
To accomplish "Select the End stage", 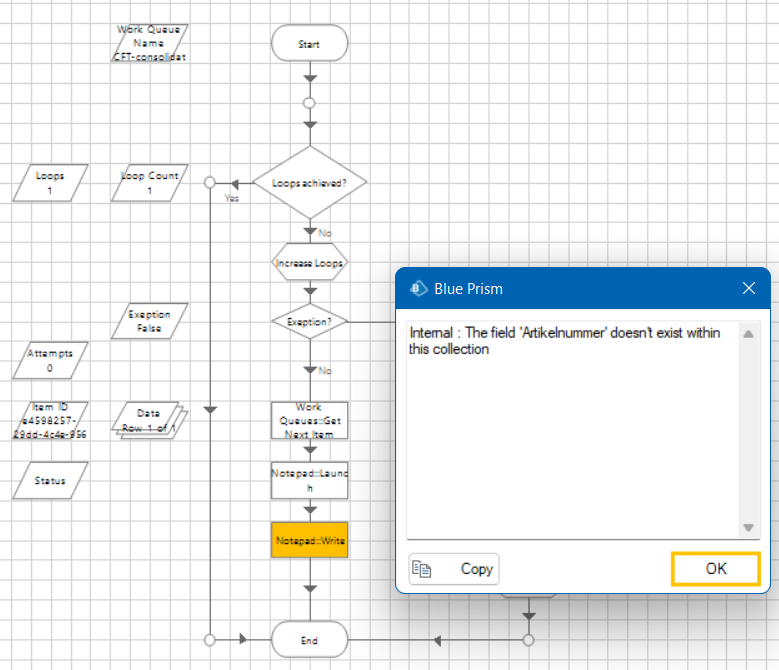I will tap(310, 640).
